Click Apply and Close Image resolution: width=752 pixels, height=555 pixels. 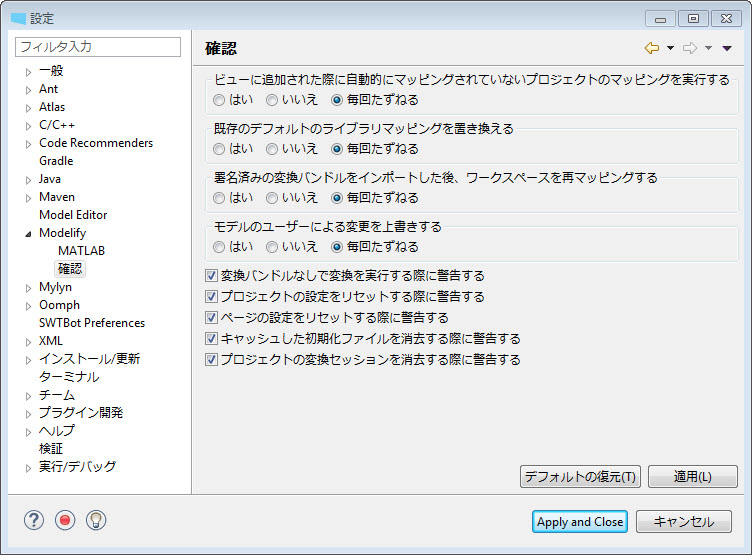[x=580, y=521]
